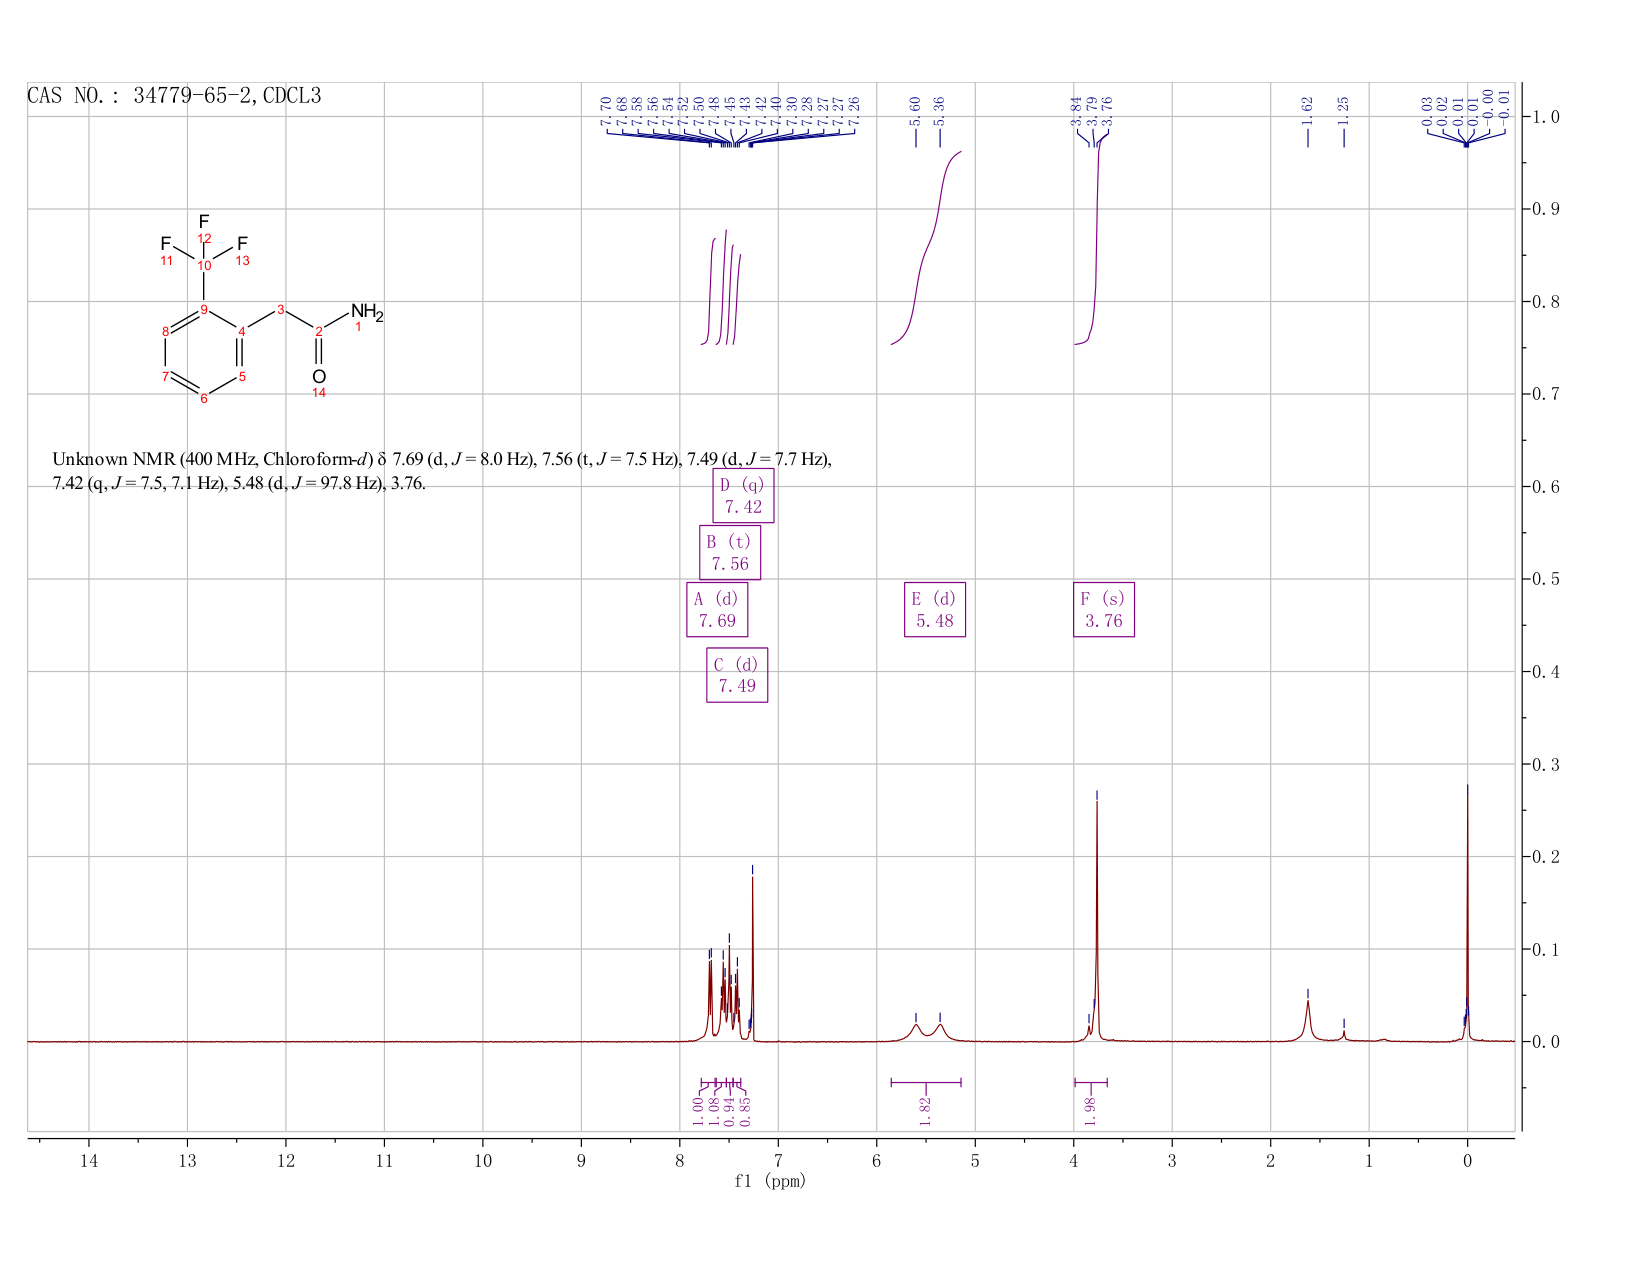Click the fluorine atom labeled 11

[166, 243]
